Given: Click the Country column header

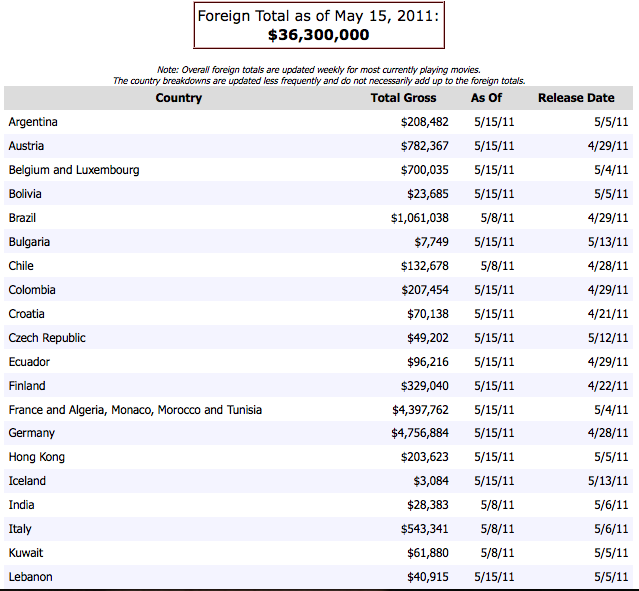Looking at the screenshot, I should click(179, 98).
